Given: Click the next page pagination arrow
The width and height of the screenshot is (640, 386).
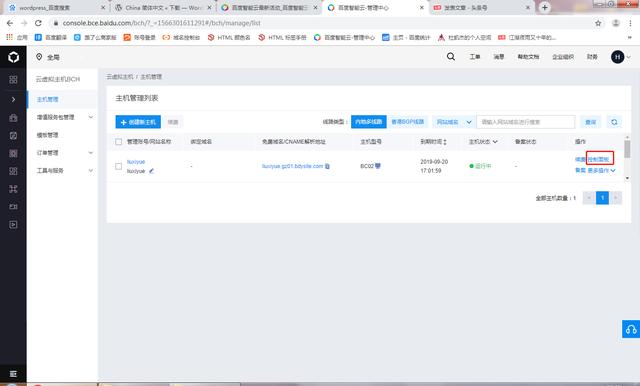Looking at the screenshot, I should tap(616, 198).
